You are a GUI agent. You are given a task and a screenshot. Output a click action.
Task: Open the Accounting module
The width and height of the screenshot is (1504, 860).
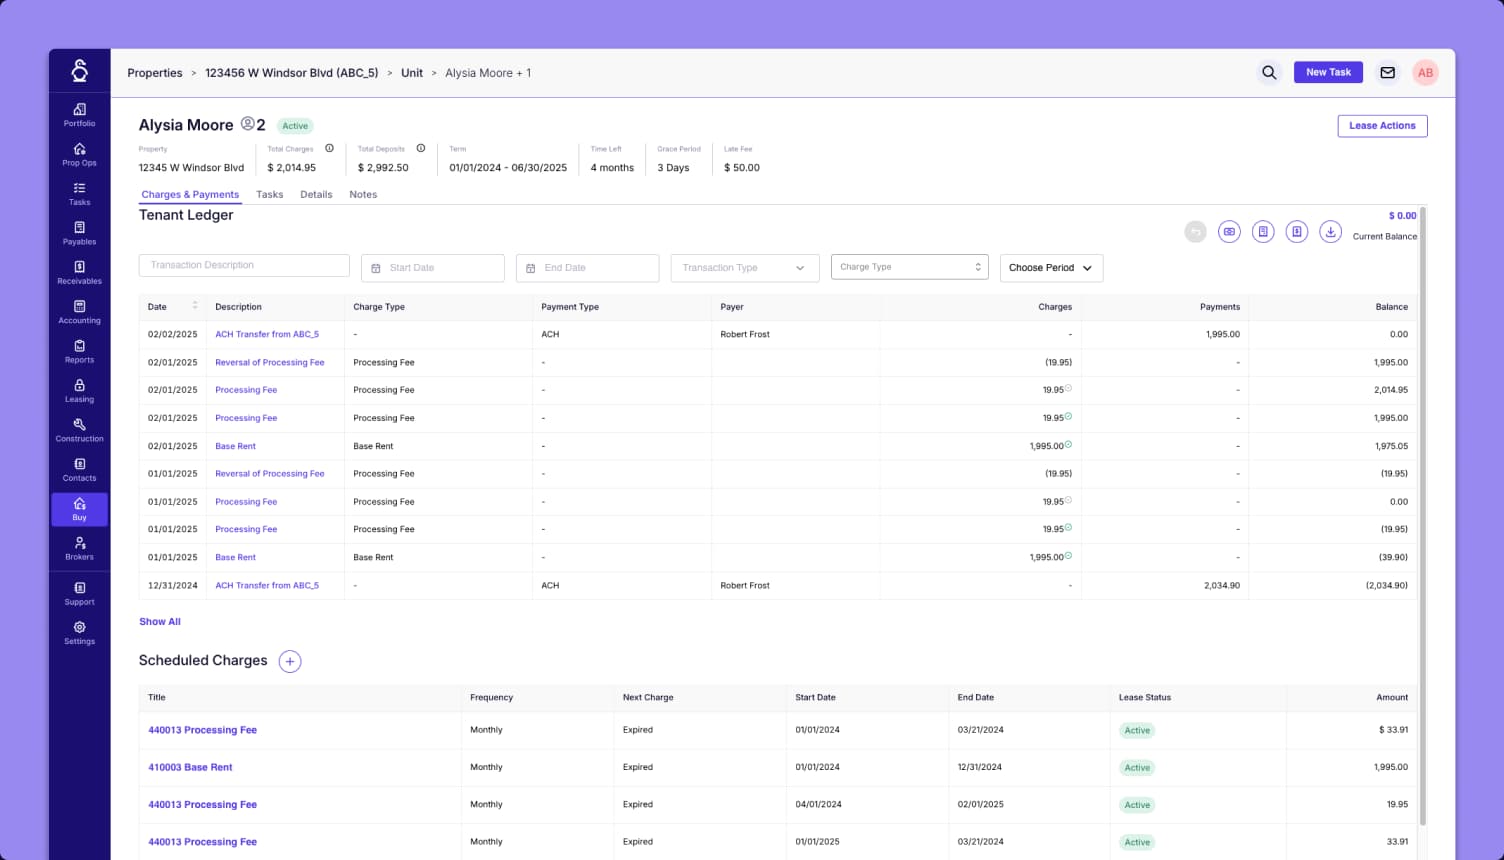click(79, 312)
